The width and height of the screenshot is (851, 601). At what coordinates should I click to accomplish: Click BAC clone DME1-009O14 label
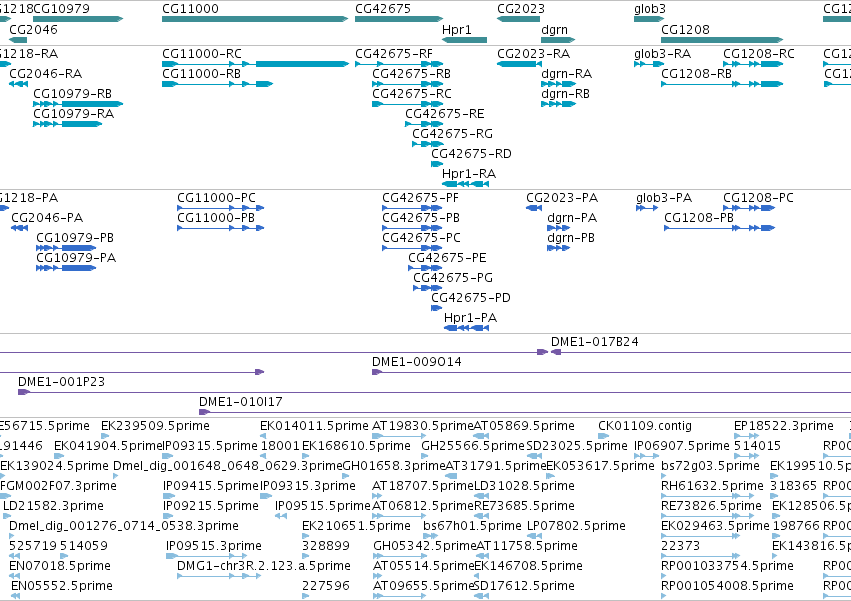417,362
